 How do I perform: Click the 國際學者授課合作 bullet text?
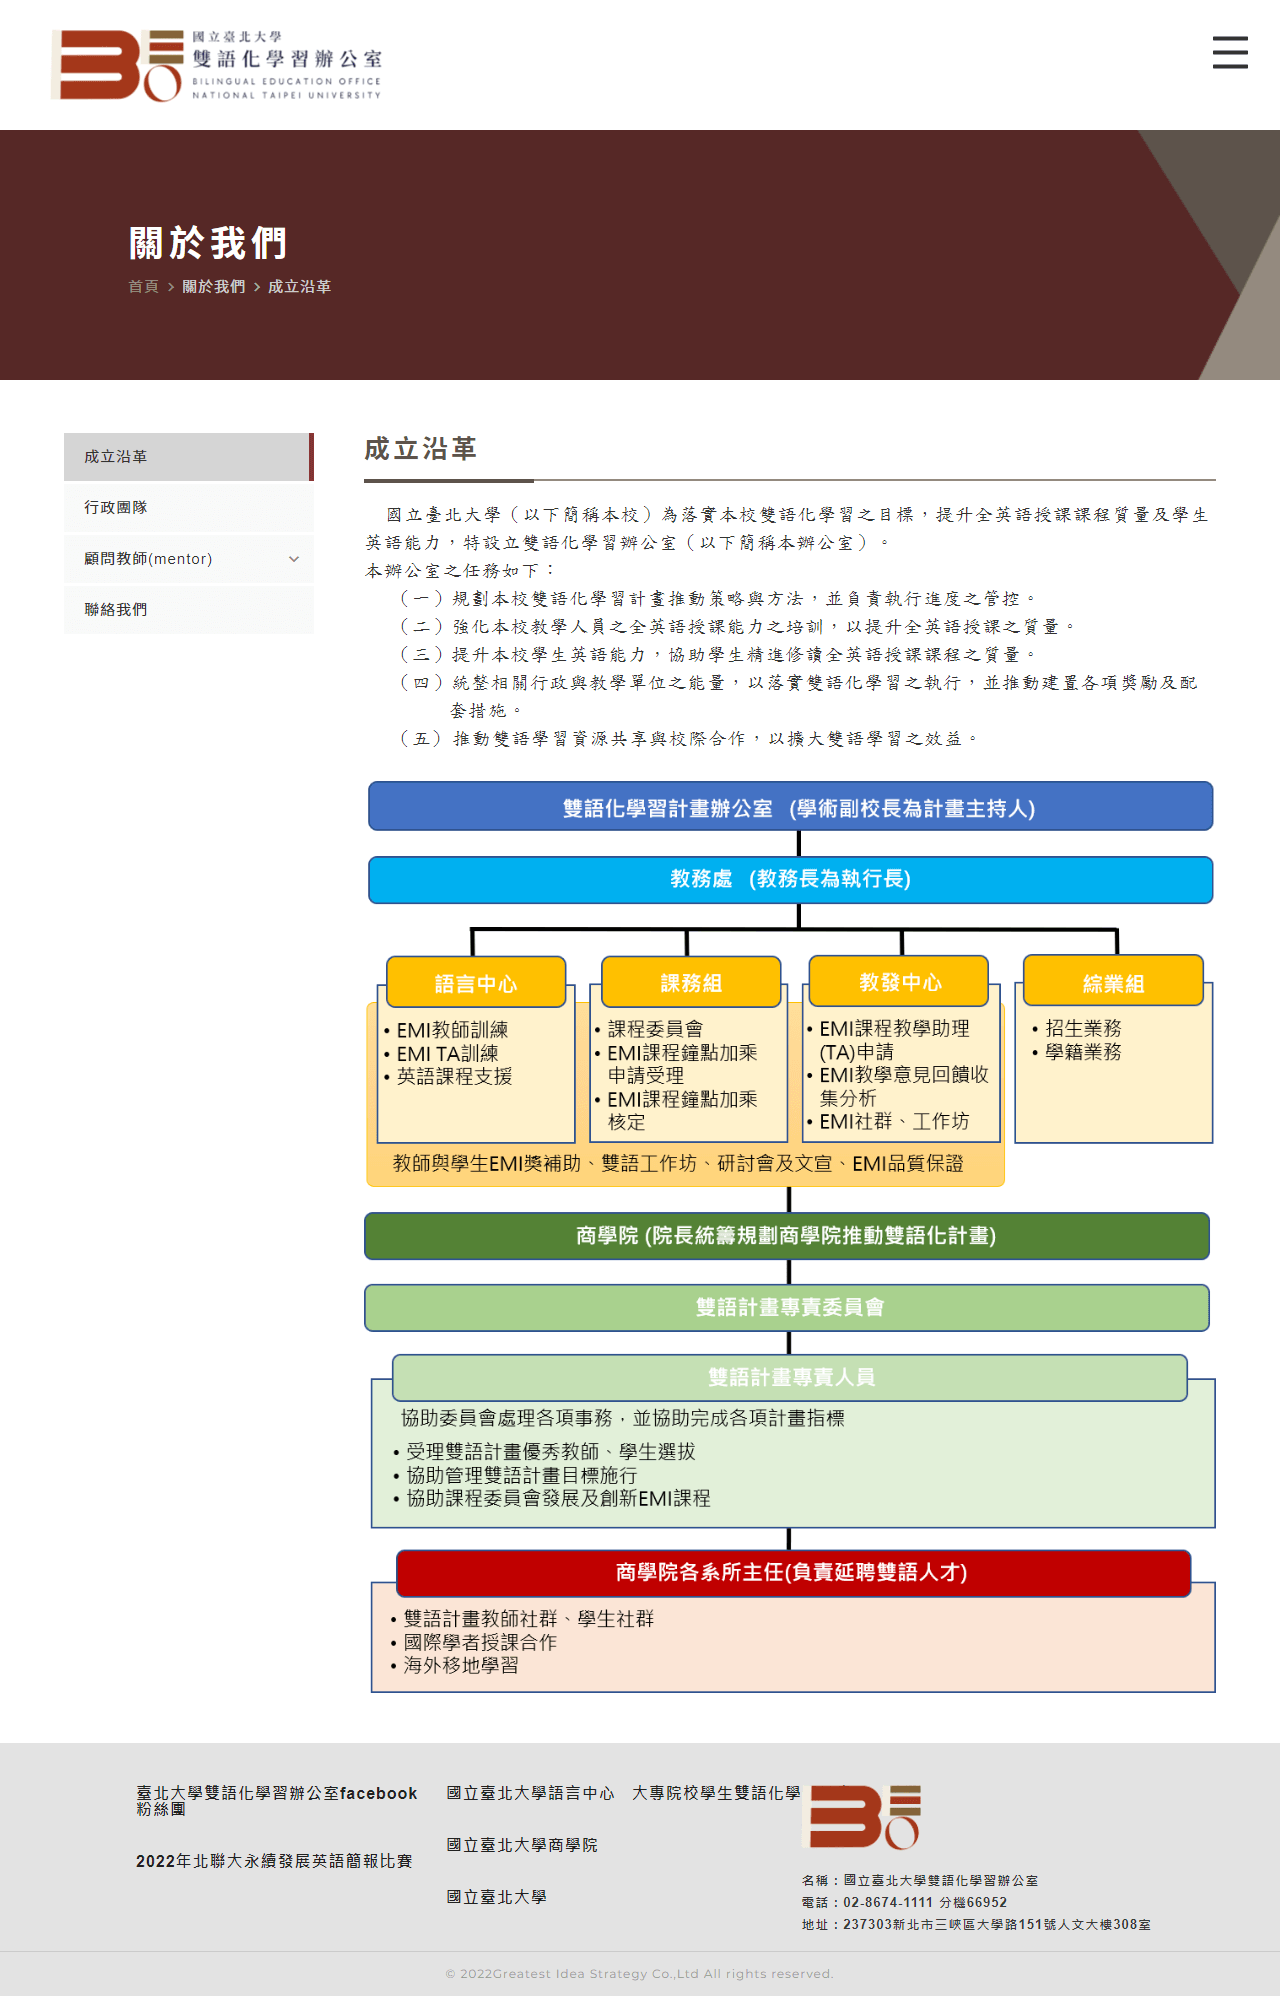pos(480,1642)
